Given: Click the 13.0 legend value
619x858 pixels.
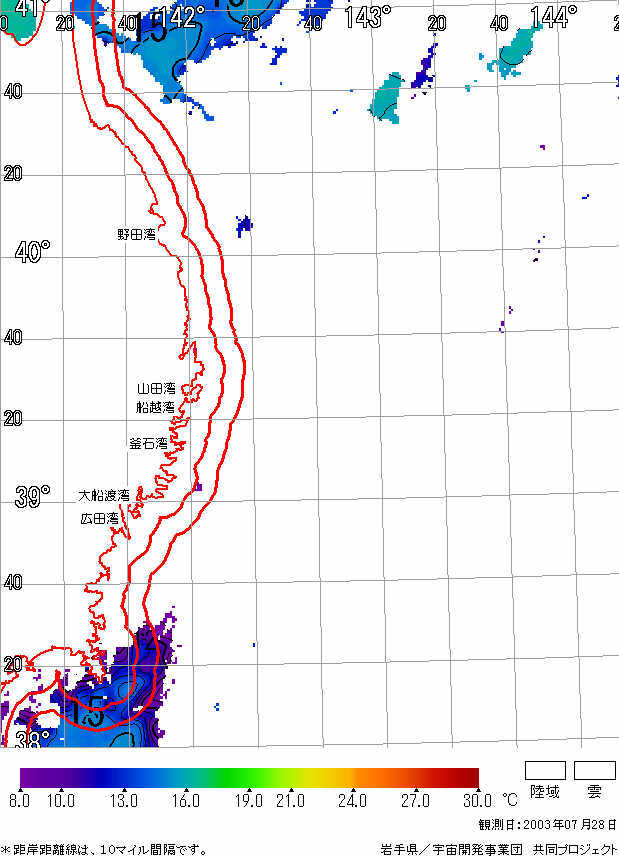Looking at the screenshot, I should (124, 801).
